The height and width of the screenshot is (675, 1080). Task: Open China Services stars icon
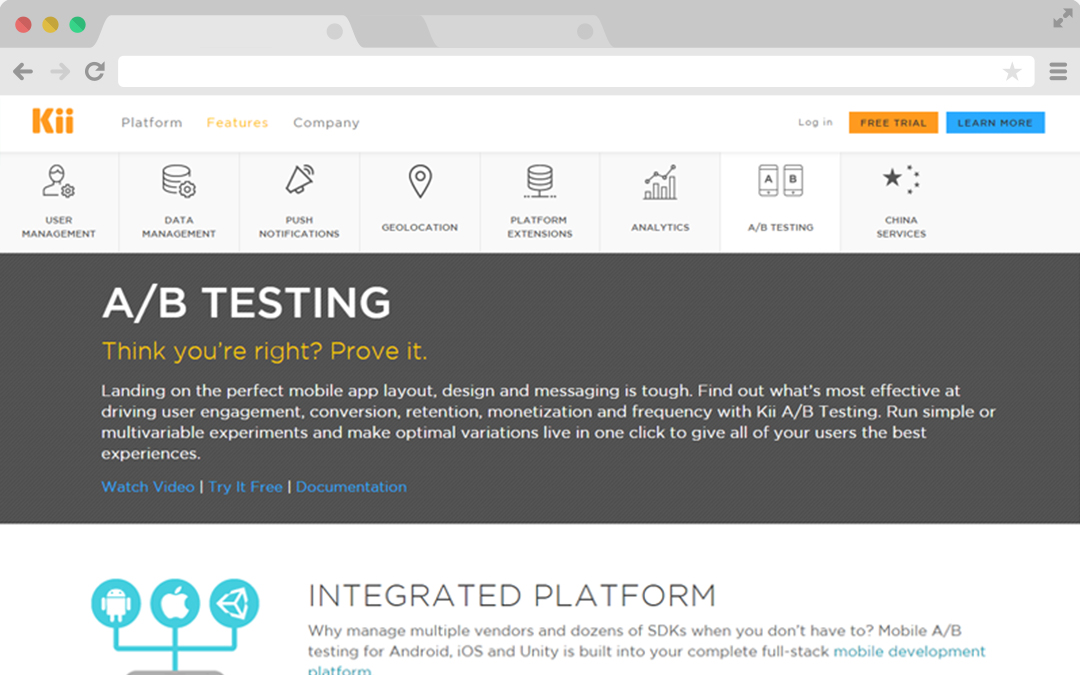pos(901,179)
